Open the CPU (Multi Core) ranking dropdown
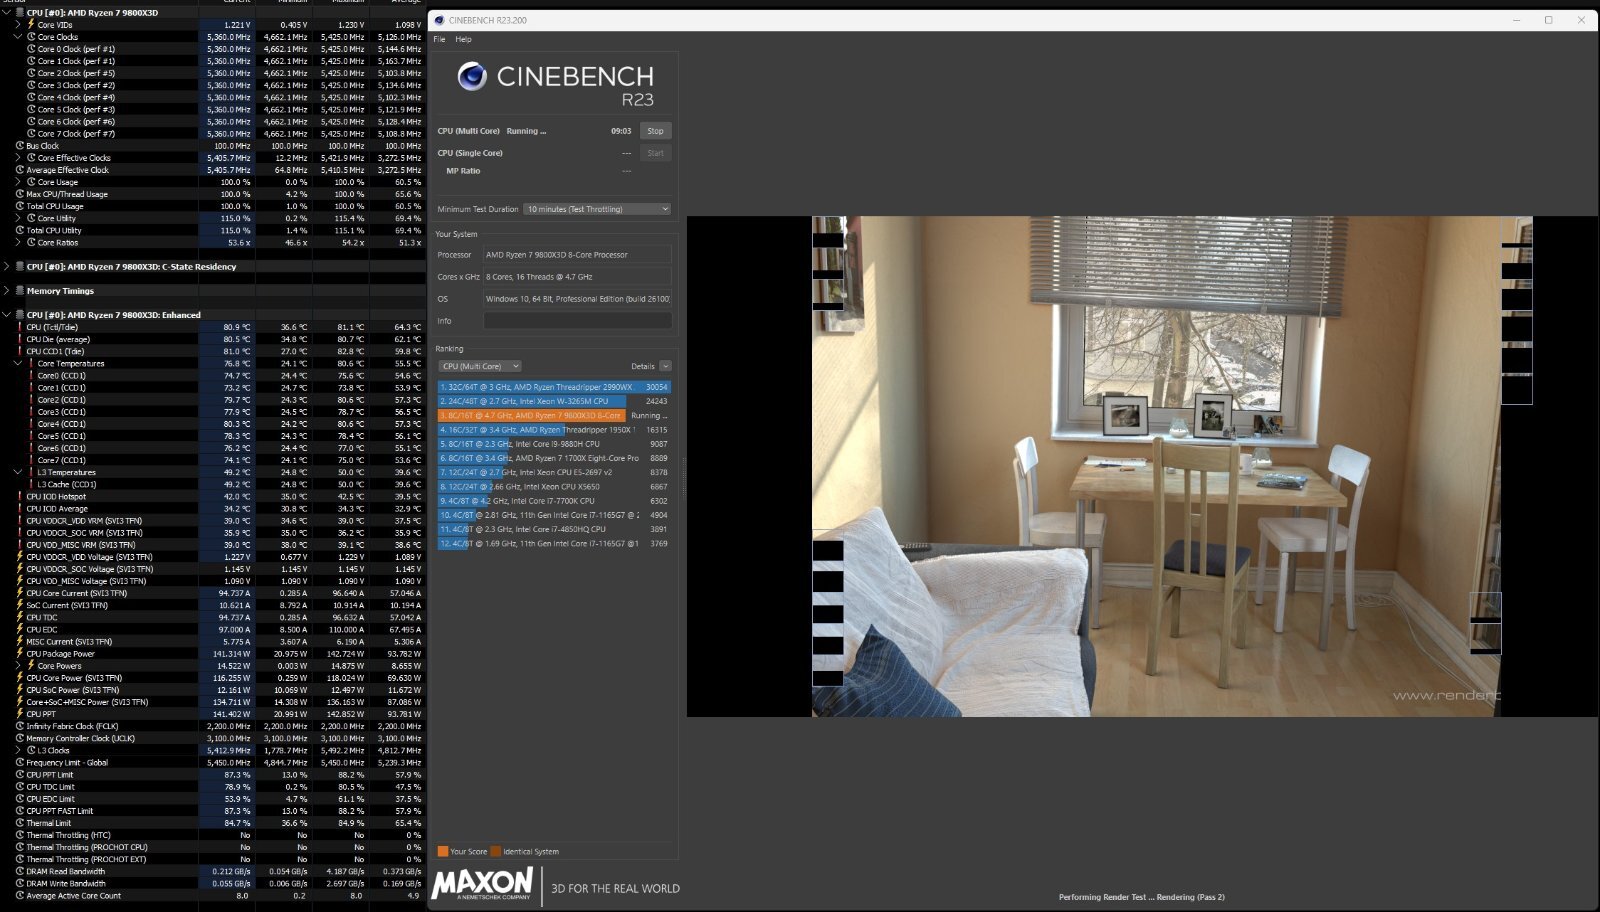Viewport: 1600px width, 912px height. (480, 366)
